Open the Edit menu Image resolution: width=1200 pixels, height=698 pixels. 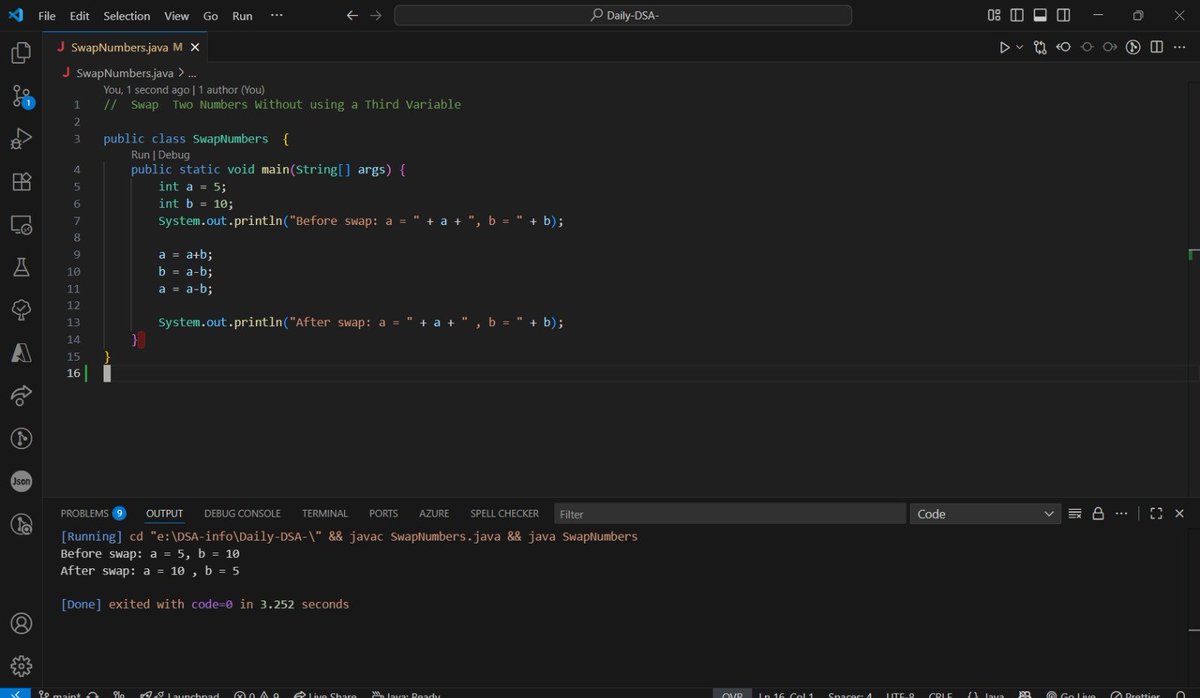80,16
